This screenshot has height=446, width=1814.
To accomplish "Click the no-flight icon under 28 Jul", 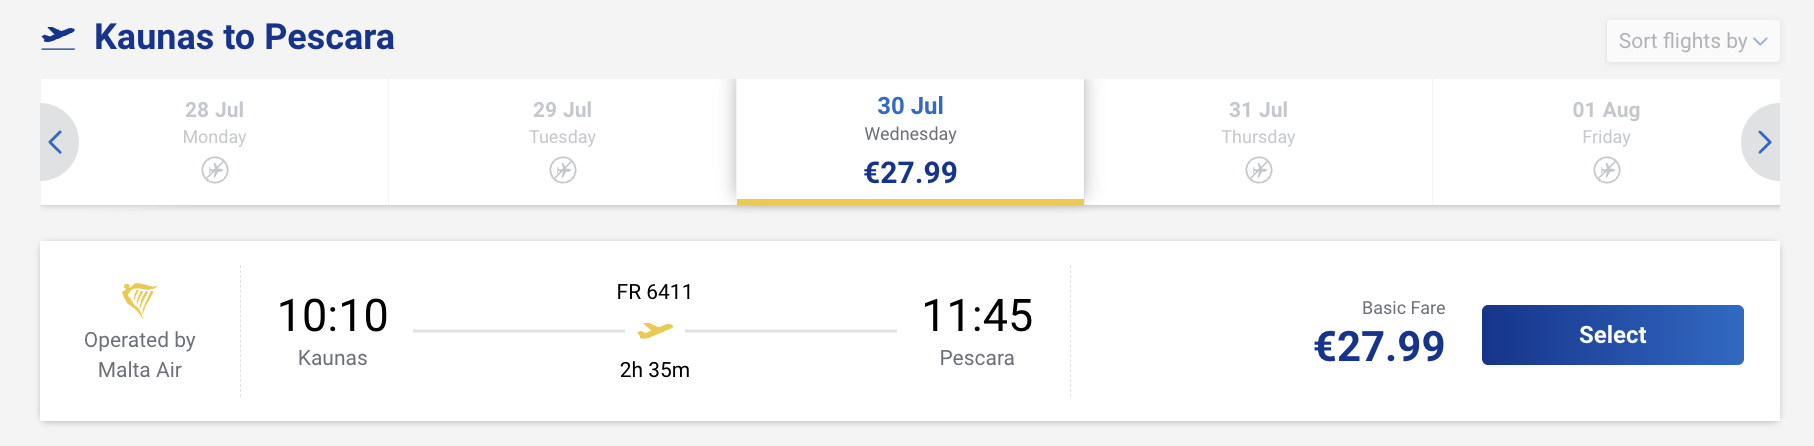I will [215, 170].
